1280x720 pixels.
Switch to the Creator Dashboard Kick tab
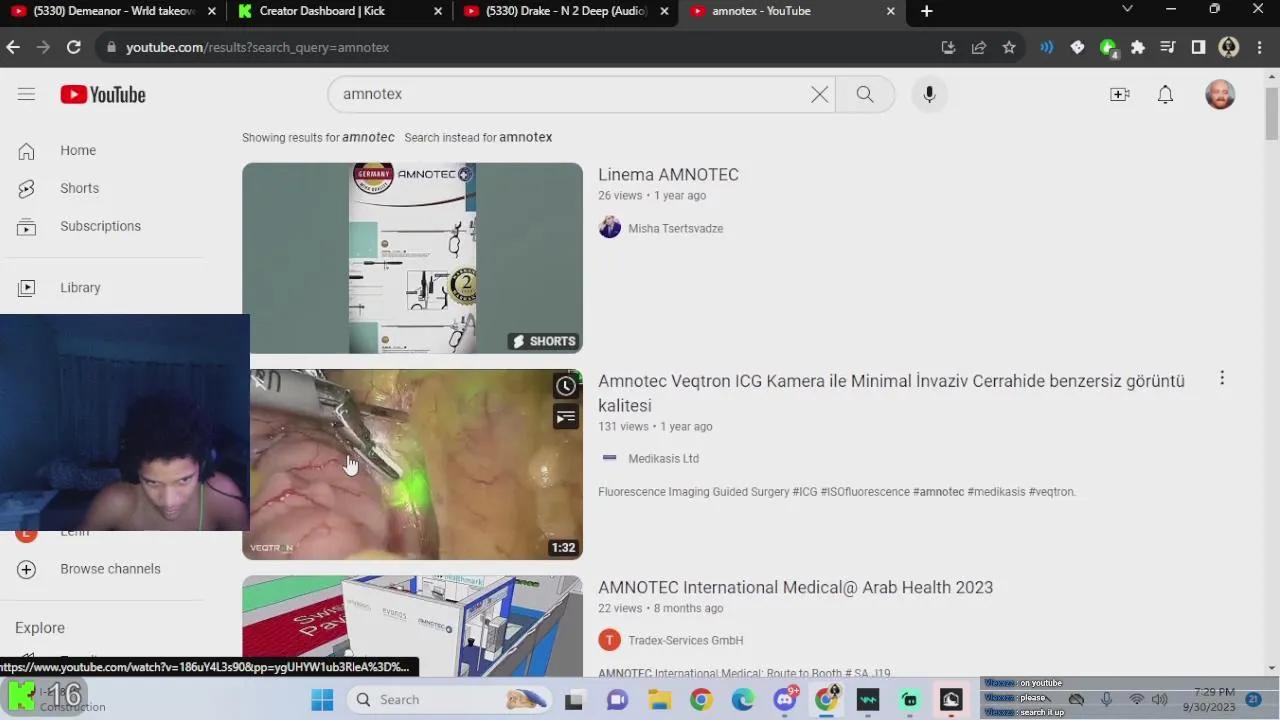tap(340, 11)
